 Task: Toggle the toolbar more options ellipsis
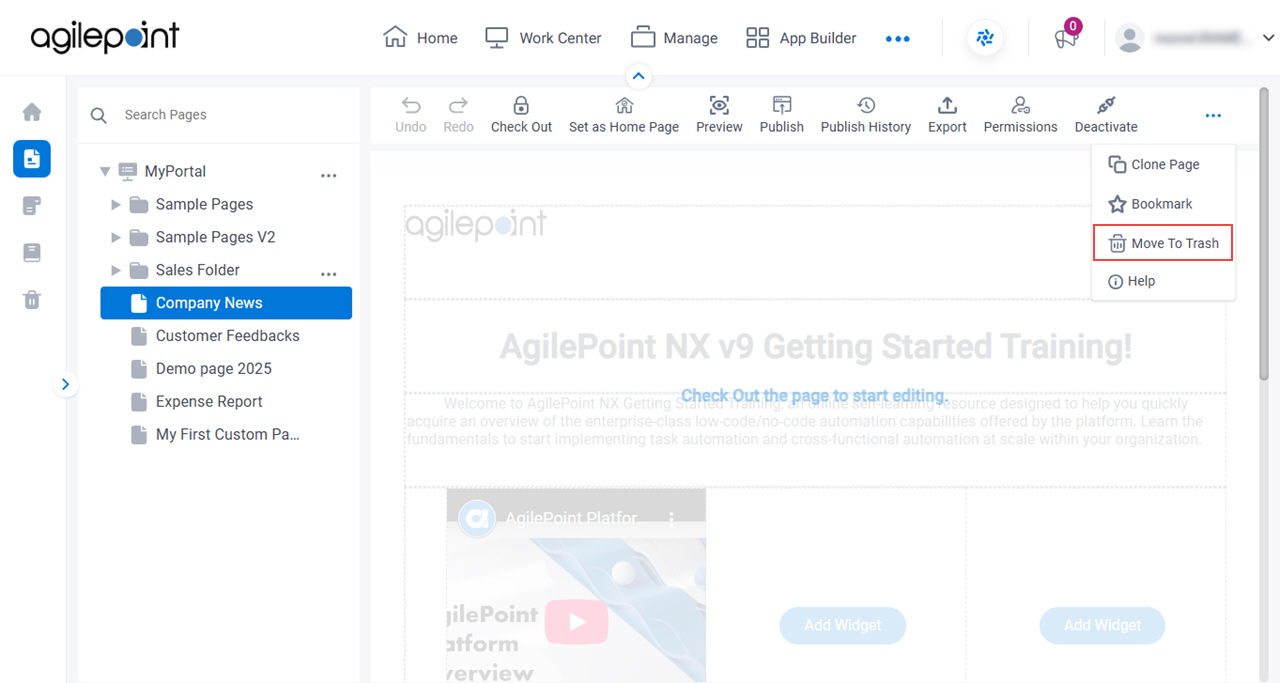click(x=1213, y=116)
